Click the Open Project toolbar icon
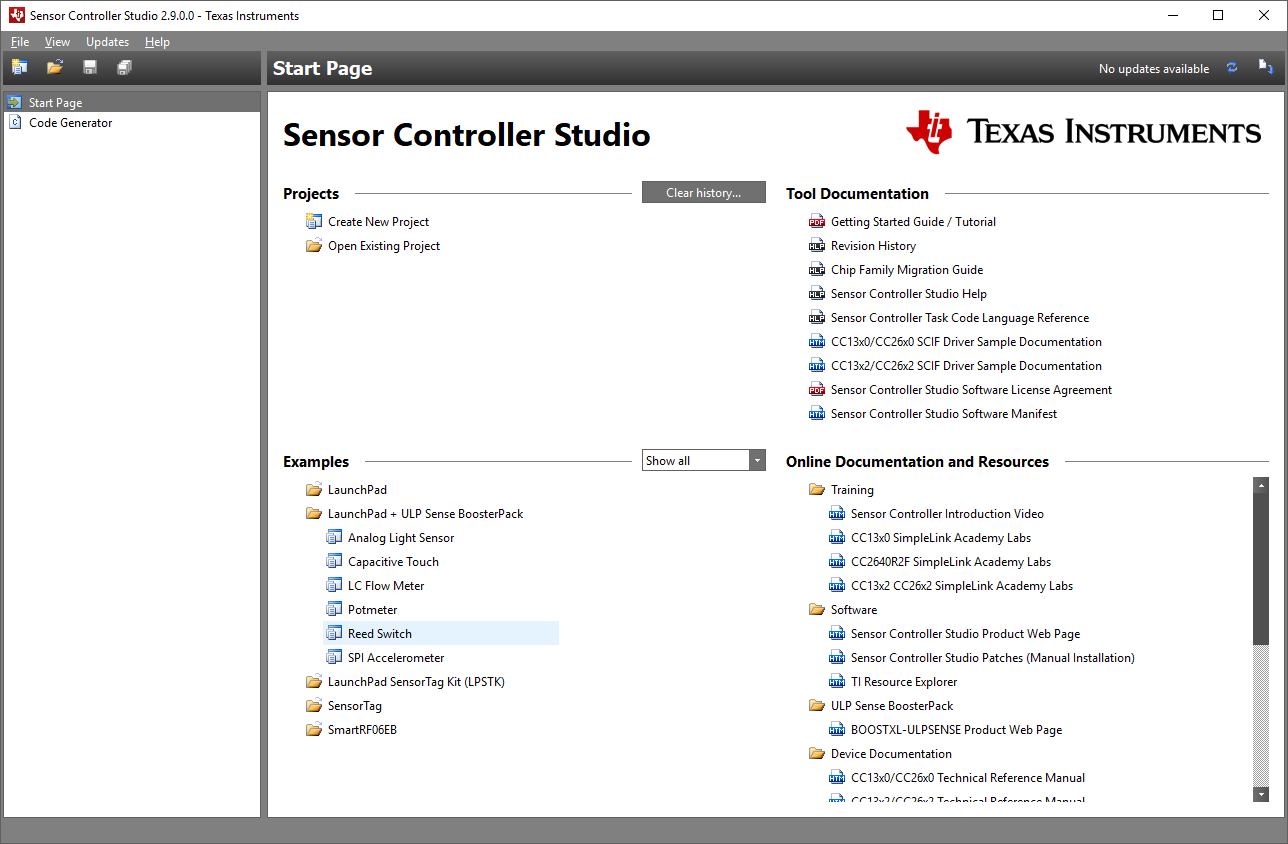This screenshot has width=1288, height=844. 55,67
